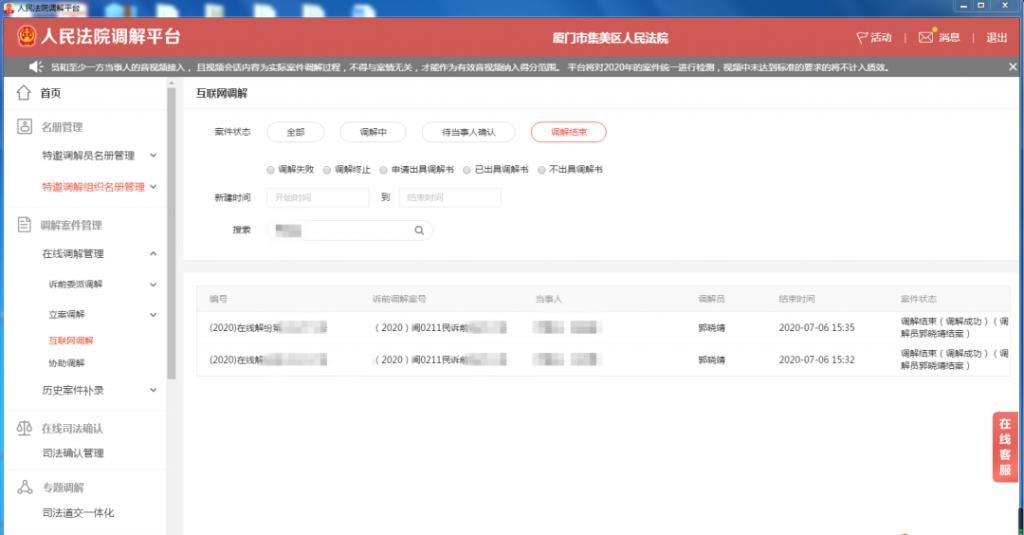Click the 开始时间 date field
This screenshot has width=1024, height=535.
pyautogui.click(x=318, y=197)
